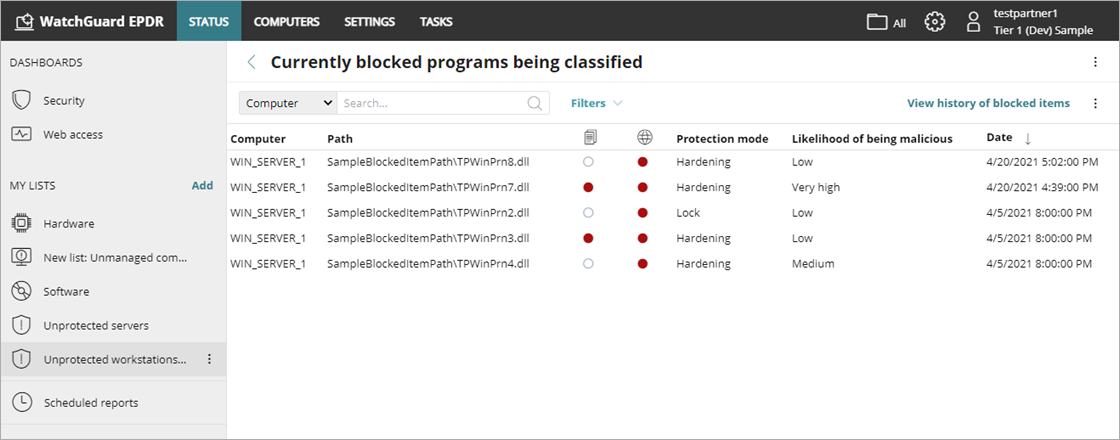
Task: Sort by the Date column header
Action: [999, 138]
